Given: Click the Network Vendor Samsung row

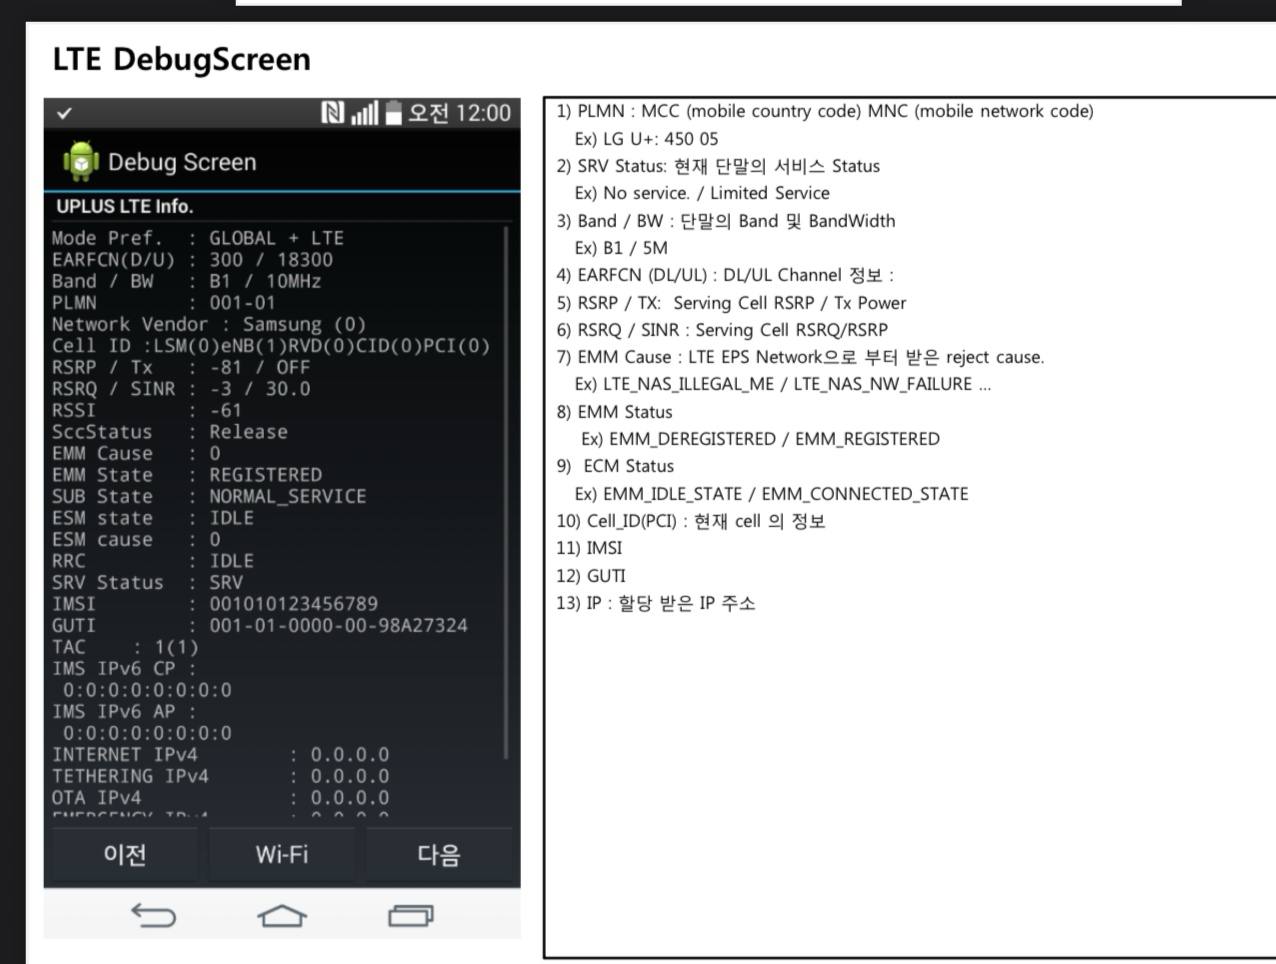Looking at the screenshot, I should 209,324.
